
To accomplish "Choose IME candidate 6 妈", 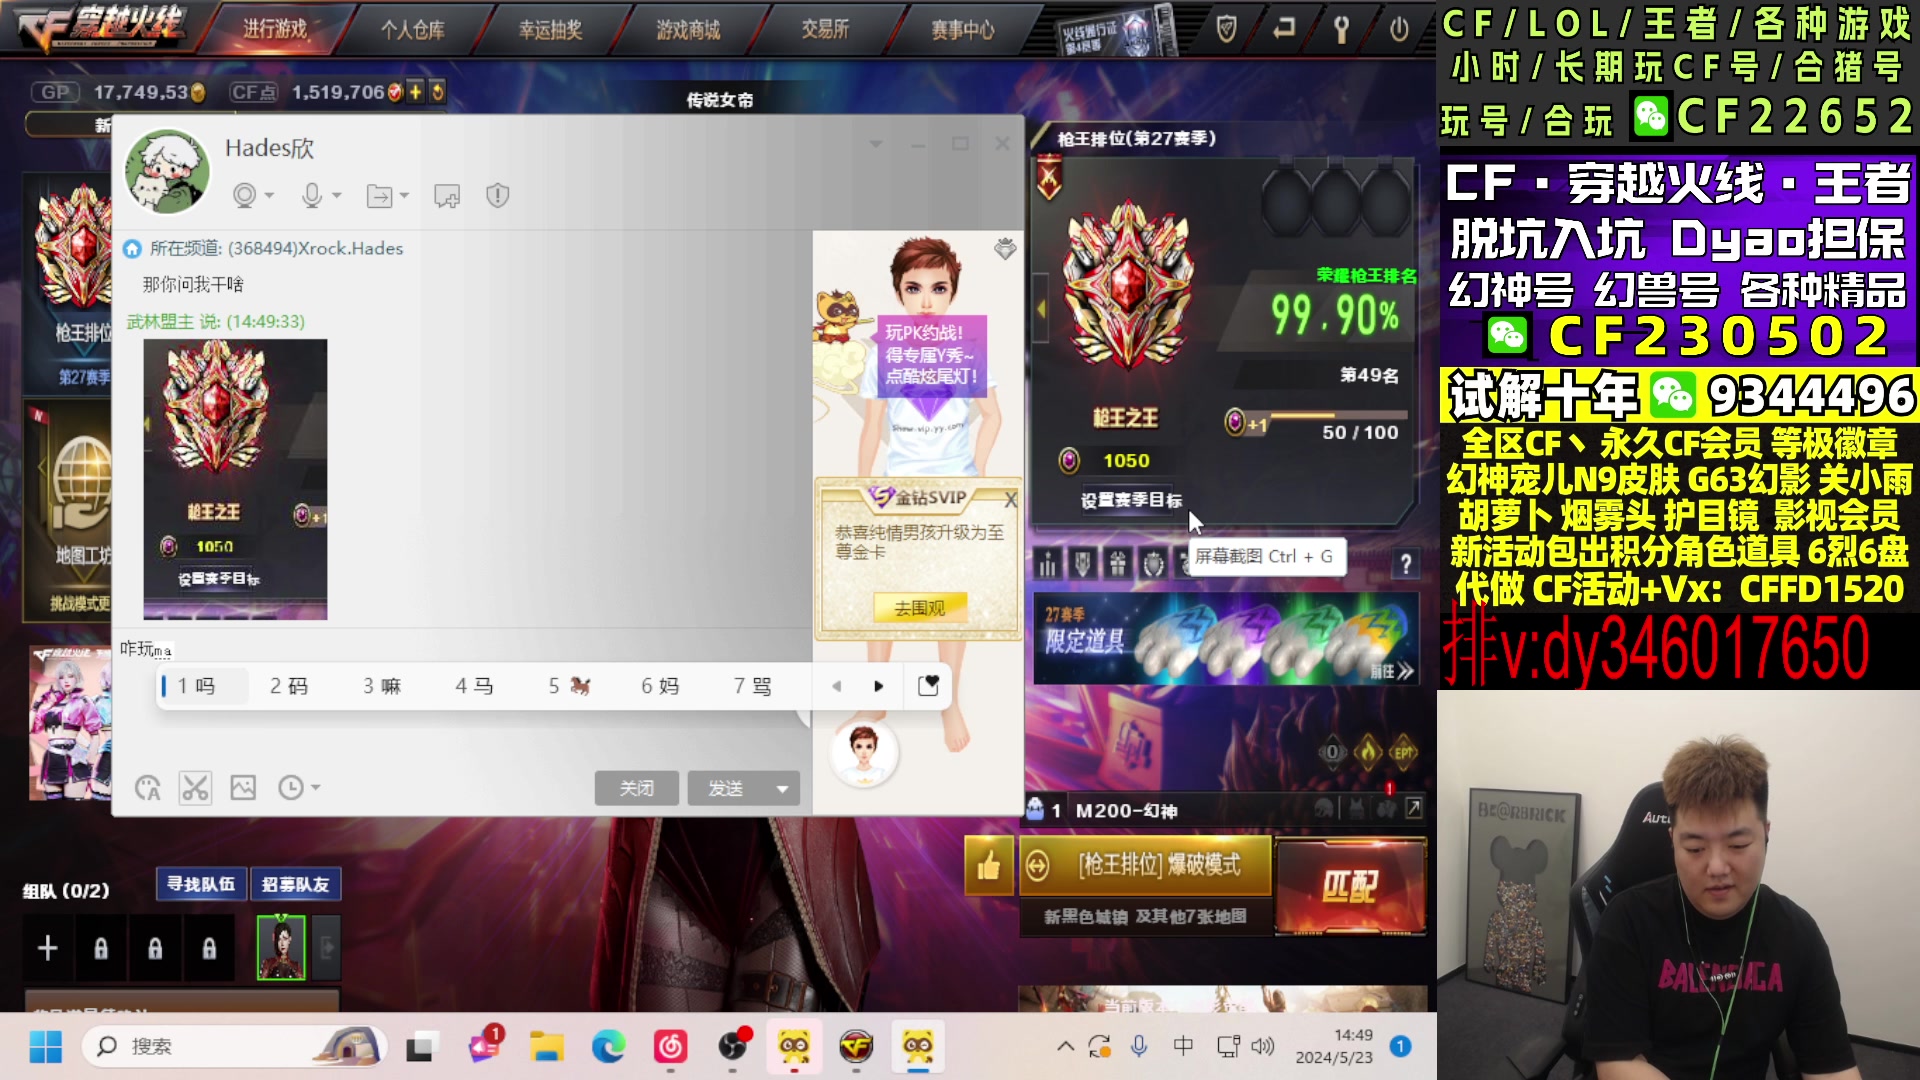I will (660, 686).
